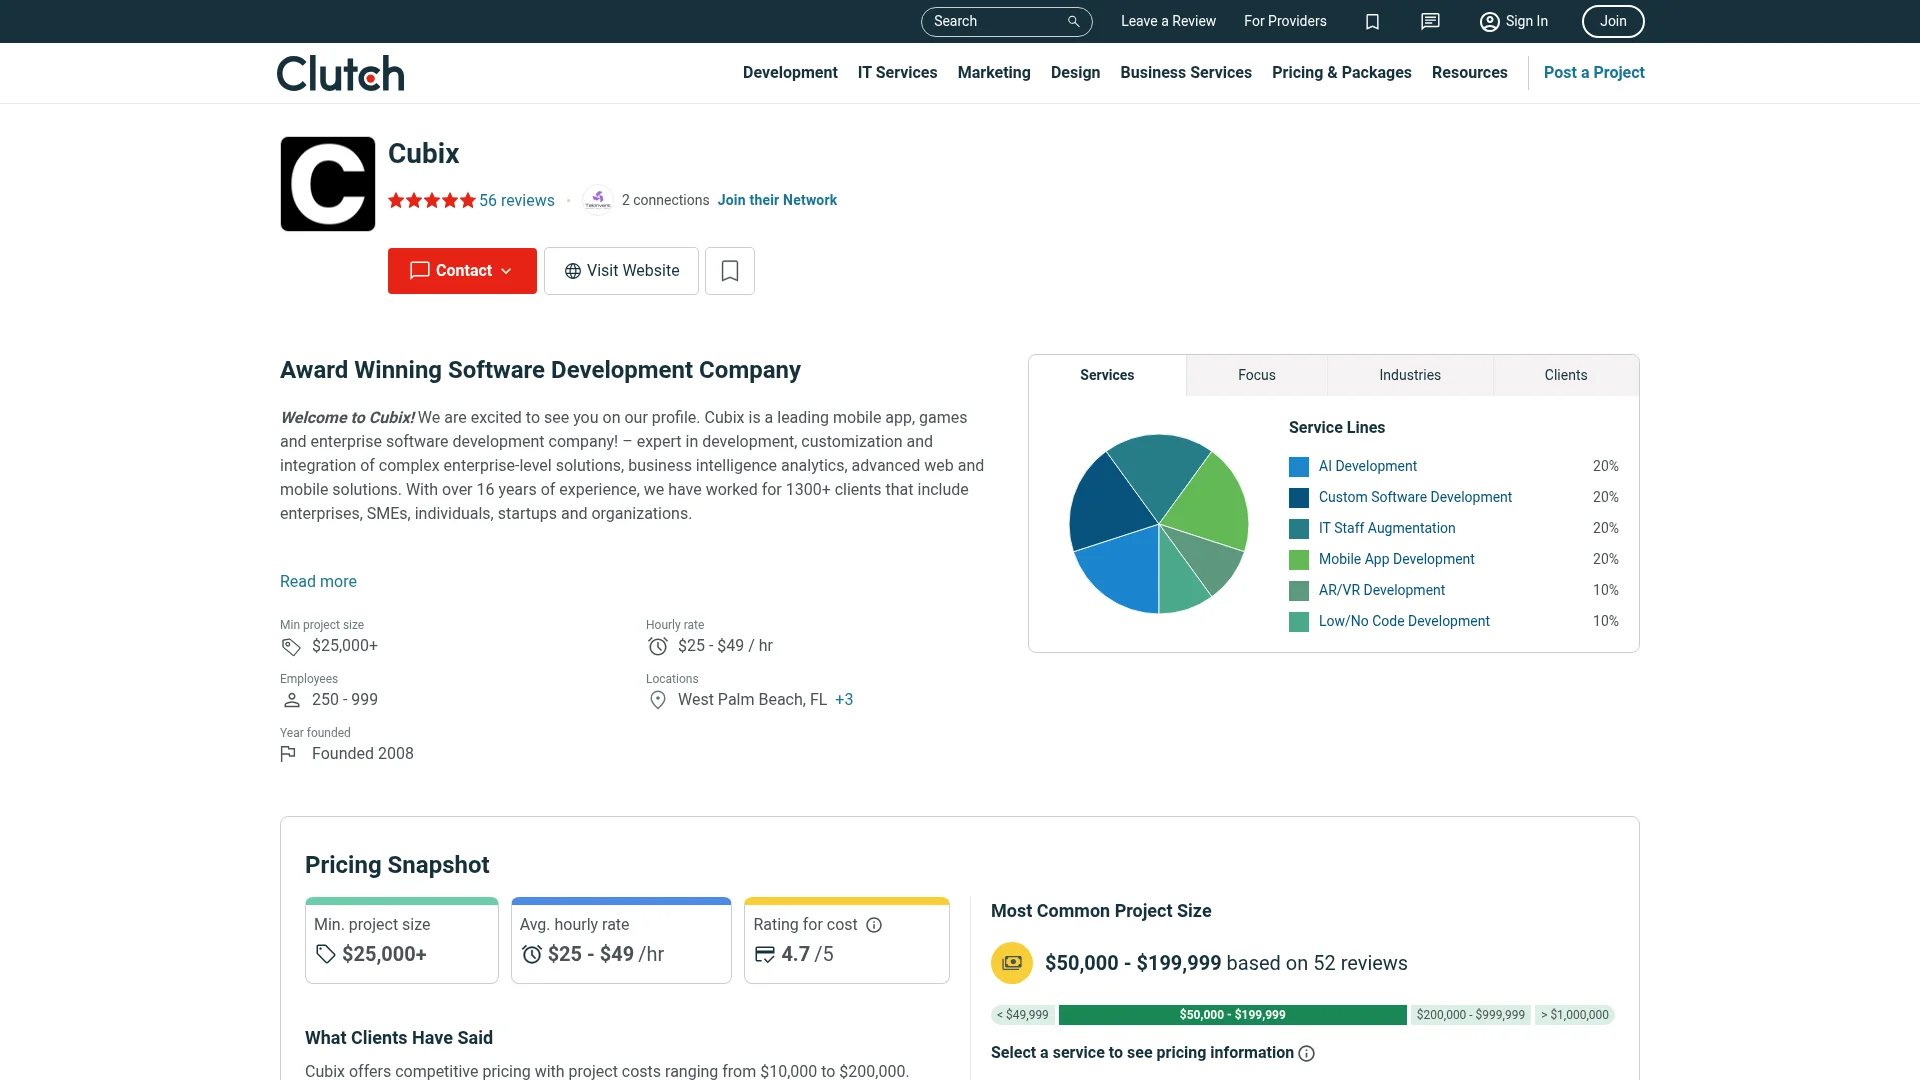Open the Design menu
This screenshot has height=1080, width=1920.
[1075, 73]
